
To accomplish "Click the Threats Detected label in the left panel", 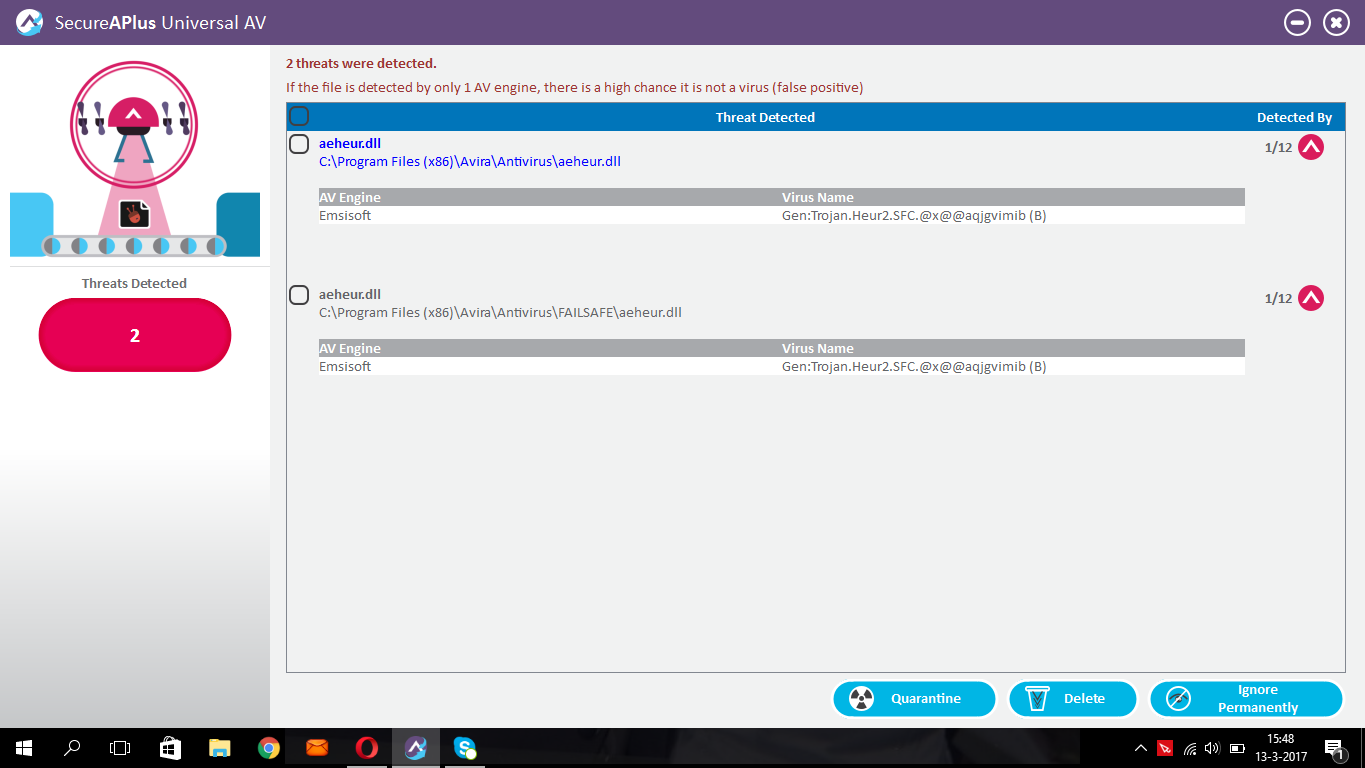I will (x=134, y=283).
